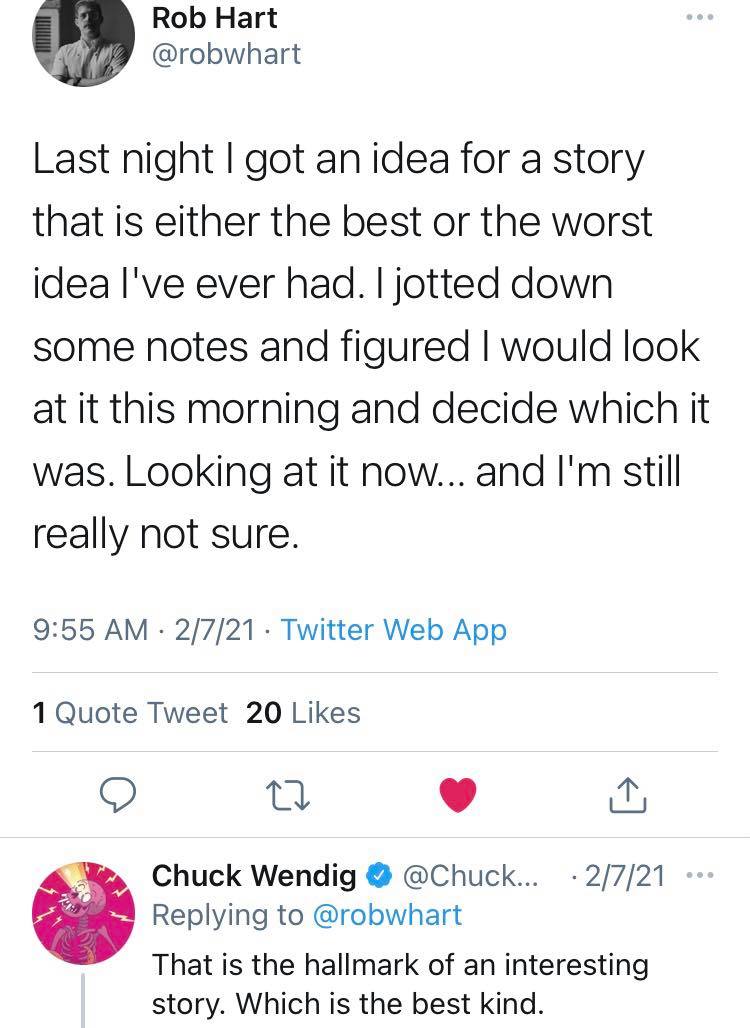
Task: Share the tweet using share icon
Action: click(629, 796)
